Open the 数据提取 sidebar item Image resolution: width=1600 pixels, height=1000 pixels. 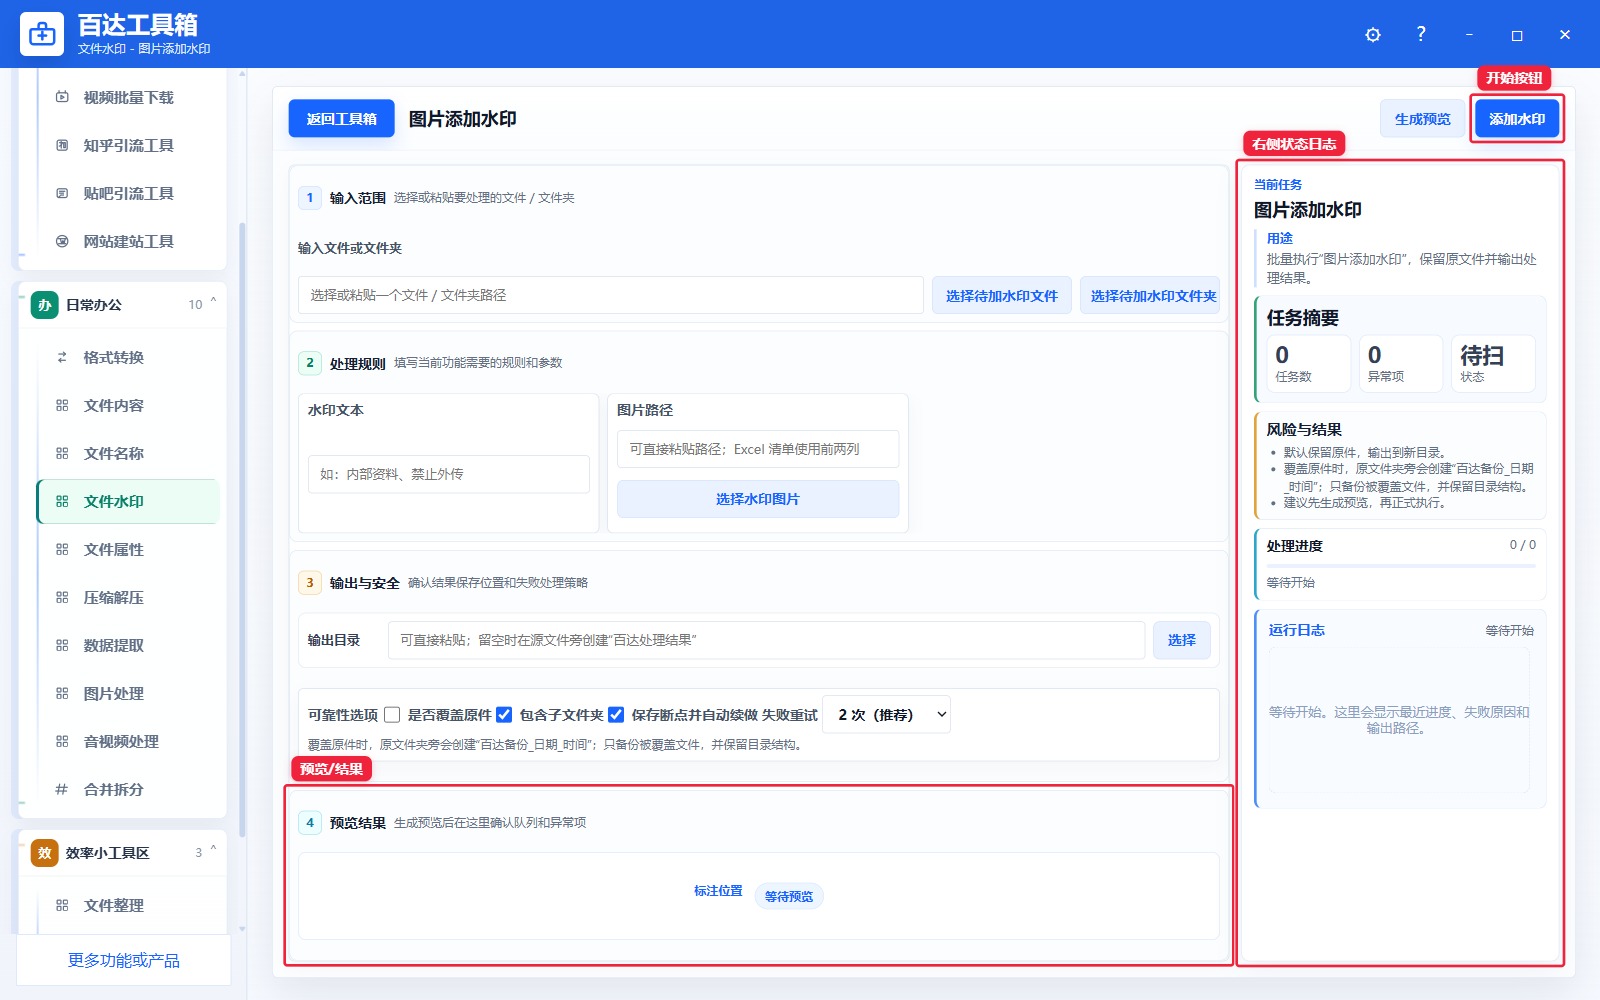click(128, 645)
